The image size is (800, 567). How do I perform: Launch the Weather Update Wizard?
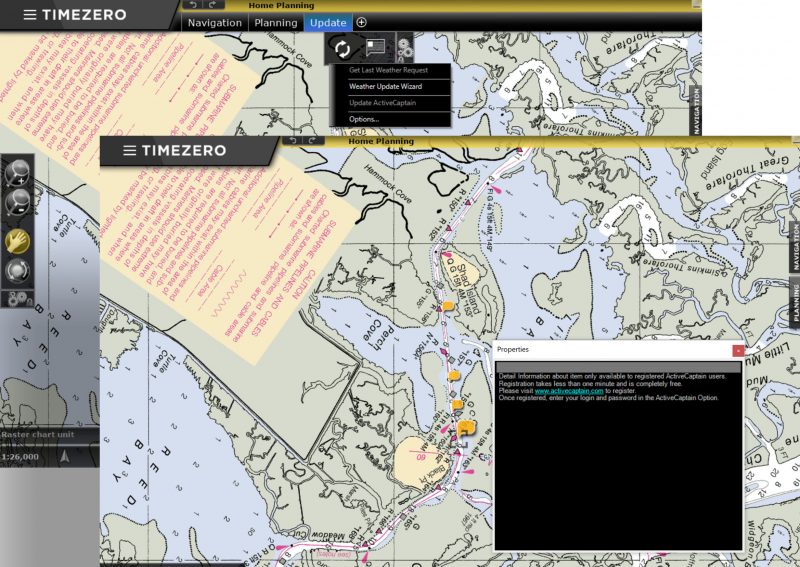point(385,87)
